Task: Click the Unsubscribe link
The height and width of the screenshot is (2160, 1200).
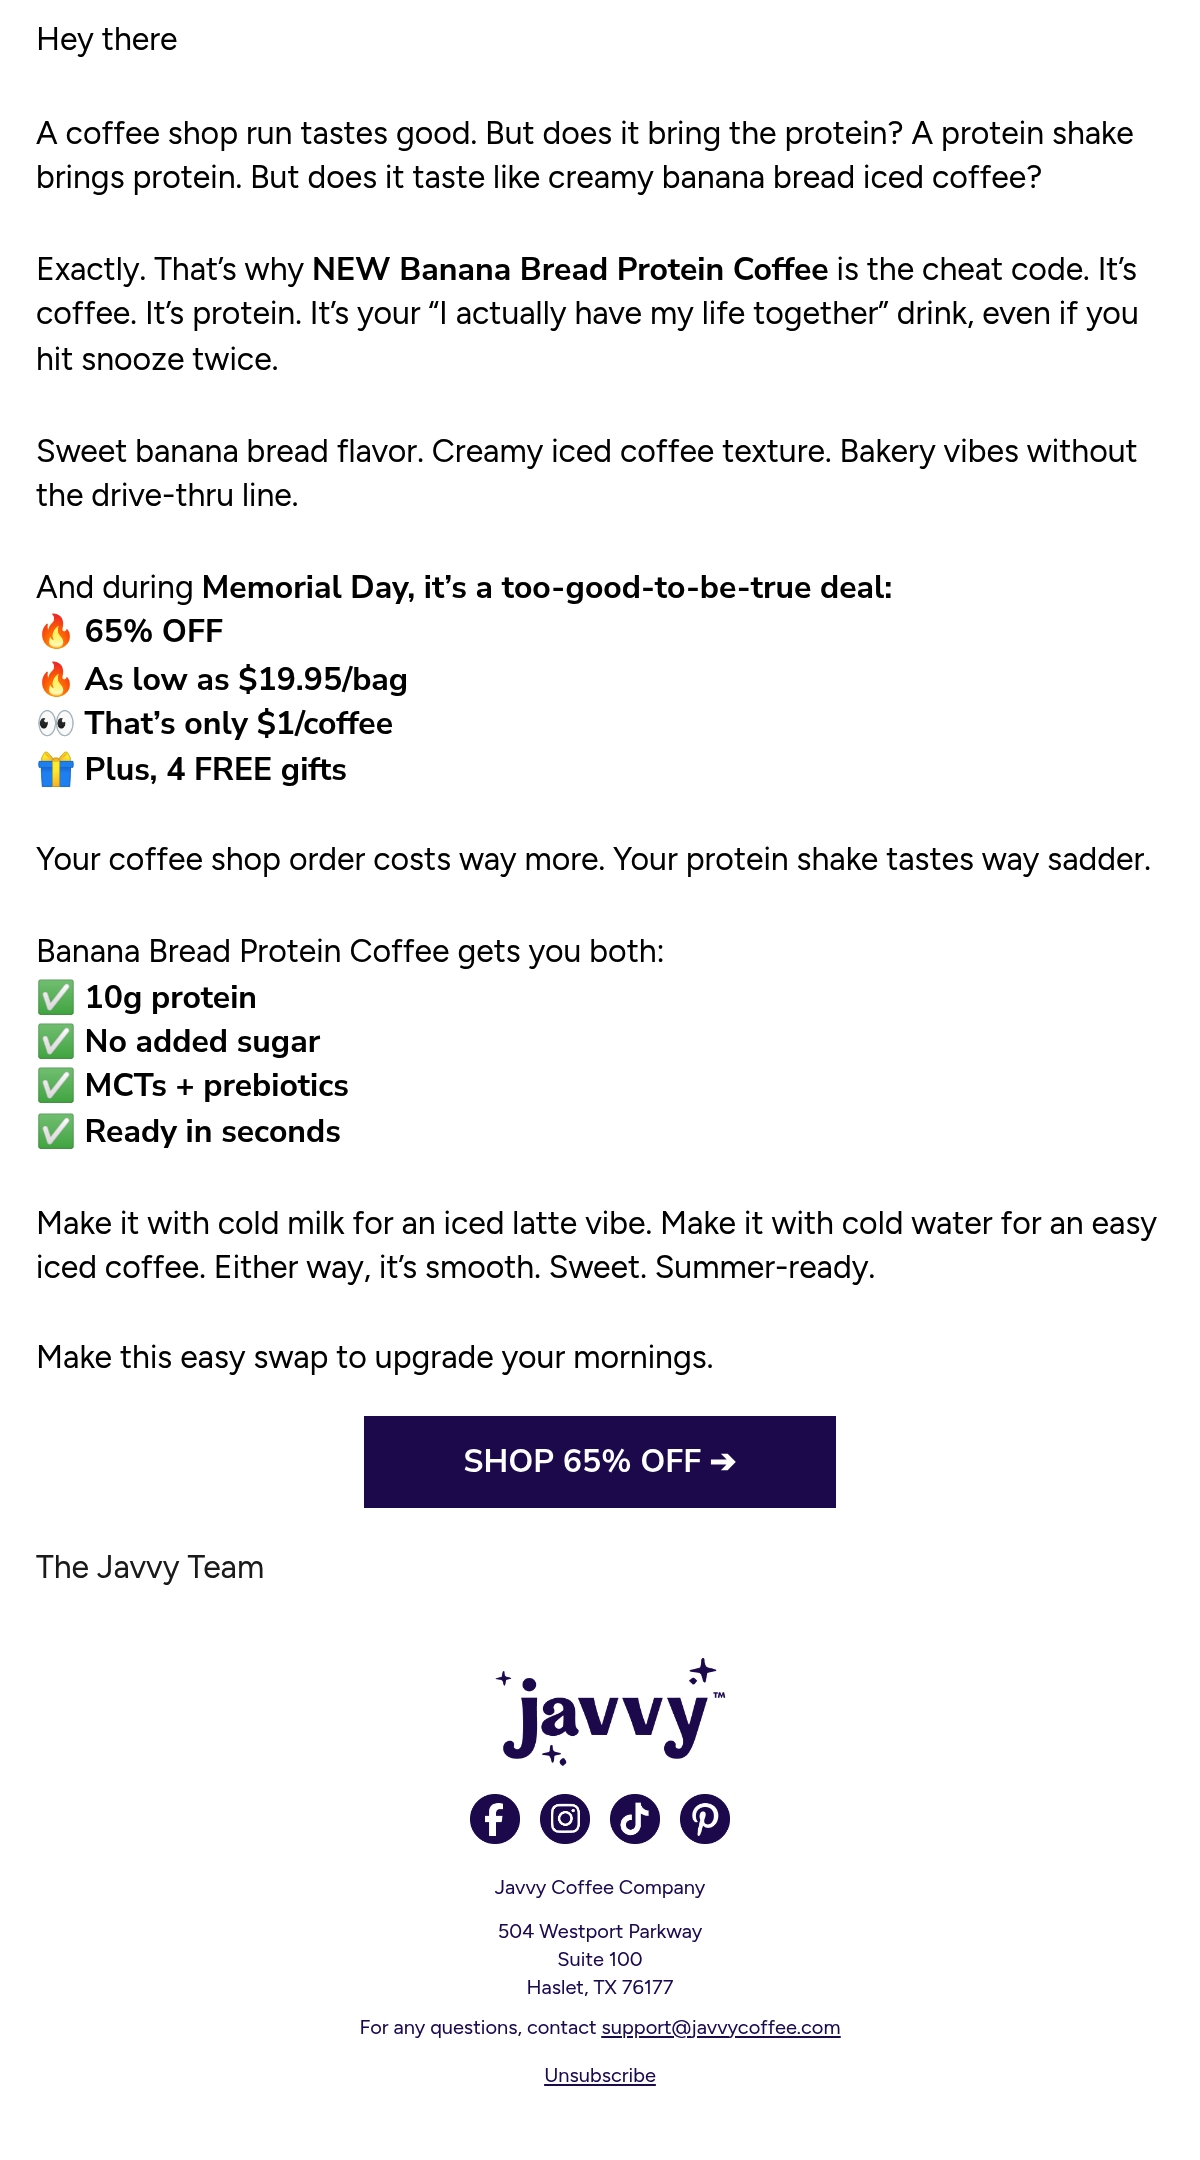Action: (600, 2075)
